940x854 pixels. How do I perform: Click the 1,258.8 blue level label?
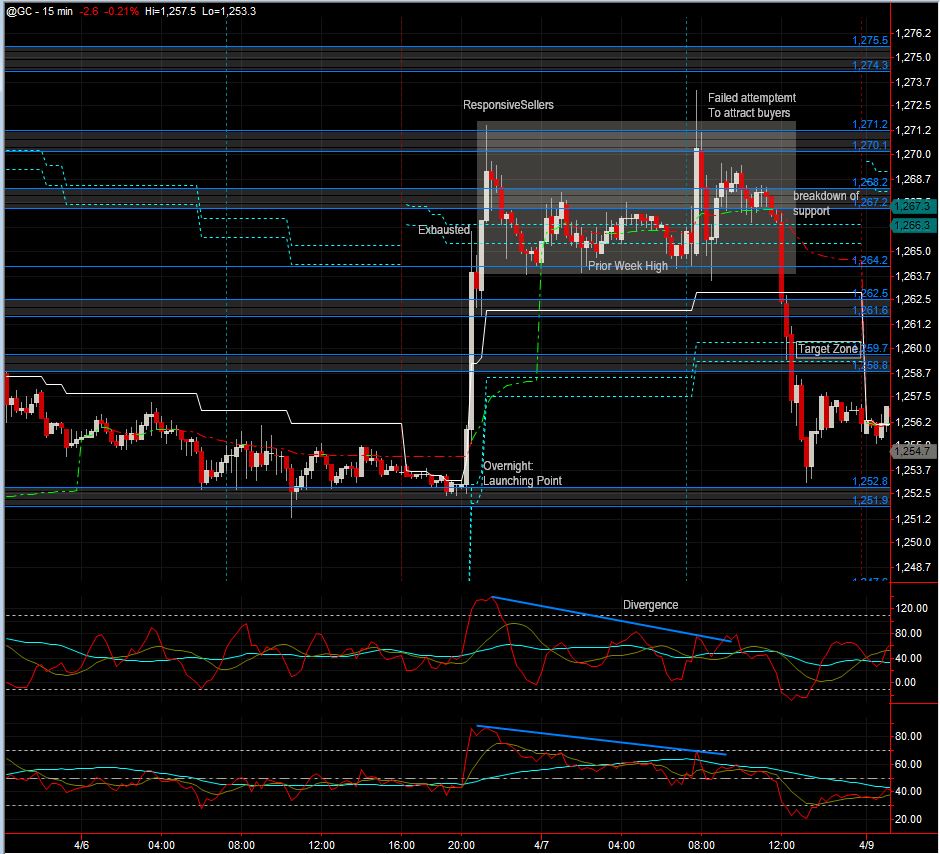point(870,365)
